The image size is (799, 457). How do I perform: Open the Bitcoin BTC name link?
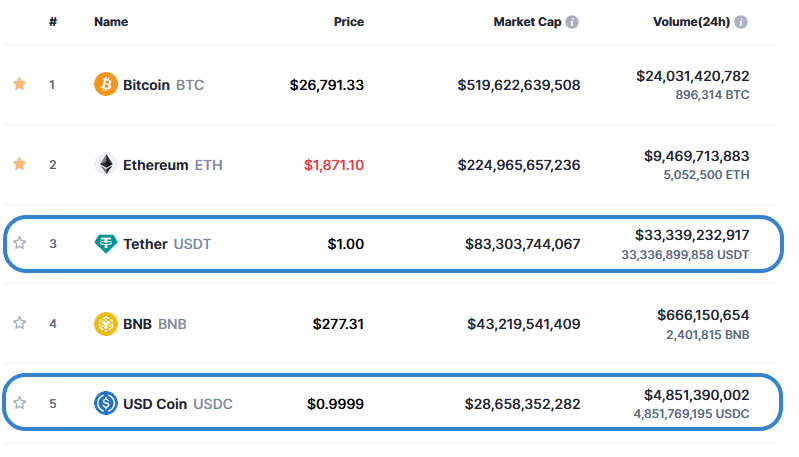(x=163, y=85)
